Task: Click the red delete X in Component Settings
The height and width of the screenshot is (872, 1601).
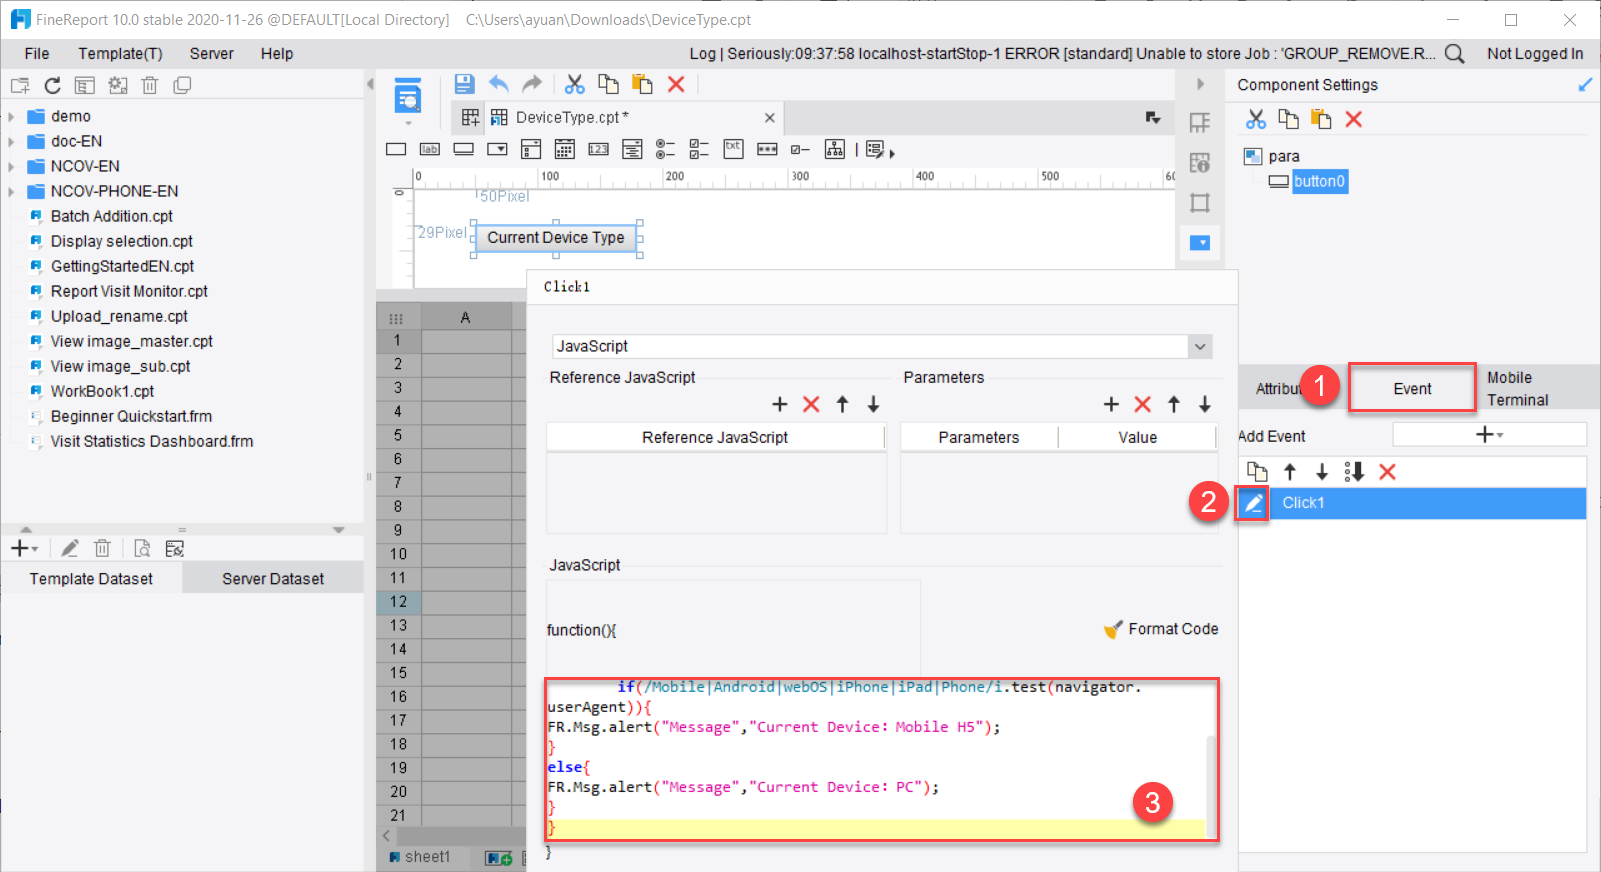Action: coord(1354,120)
